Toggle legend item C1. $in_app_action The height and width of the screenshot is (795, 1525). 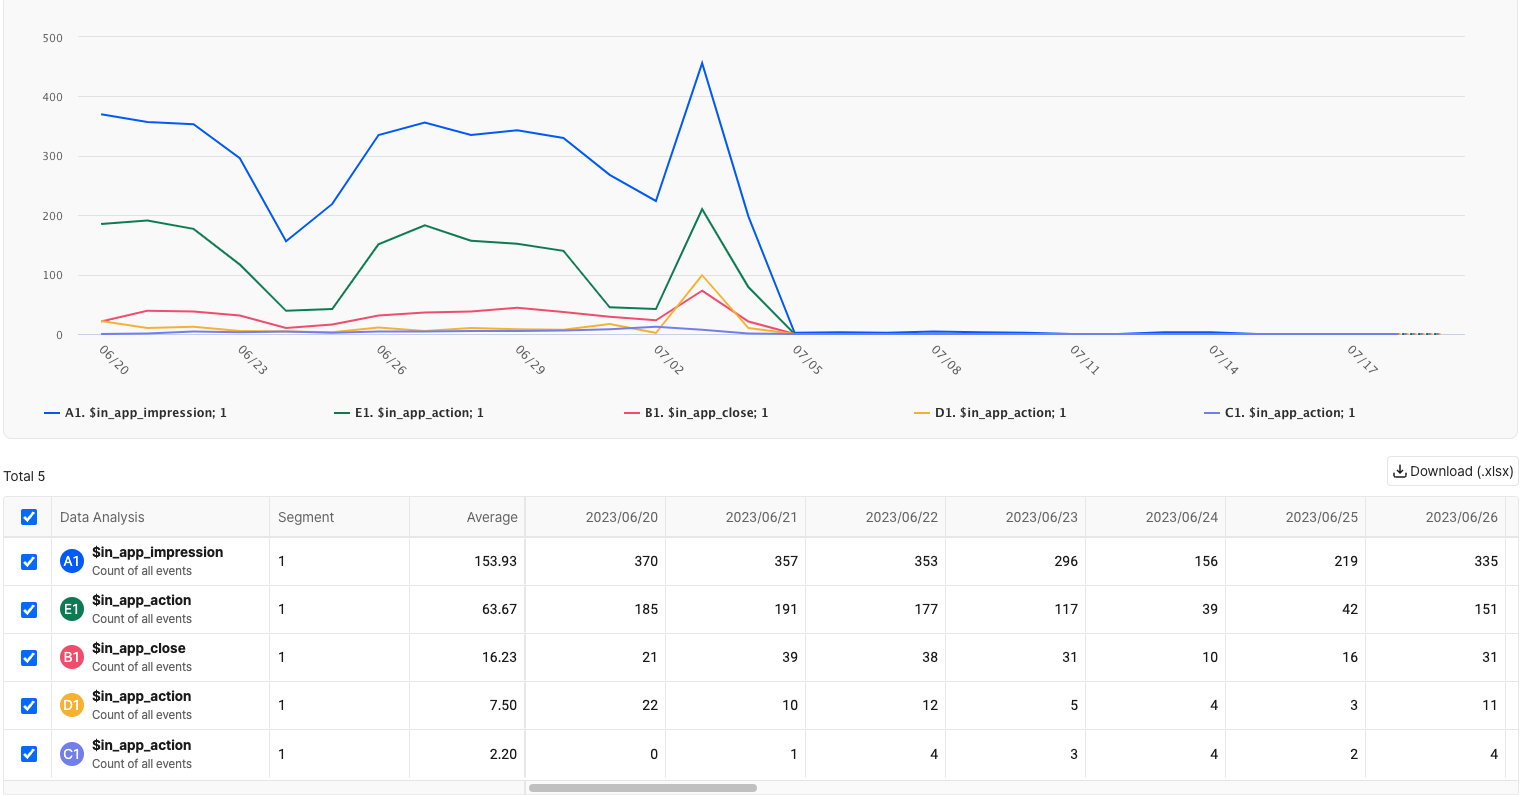point(1280,413)
